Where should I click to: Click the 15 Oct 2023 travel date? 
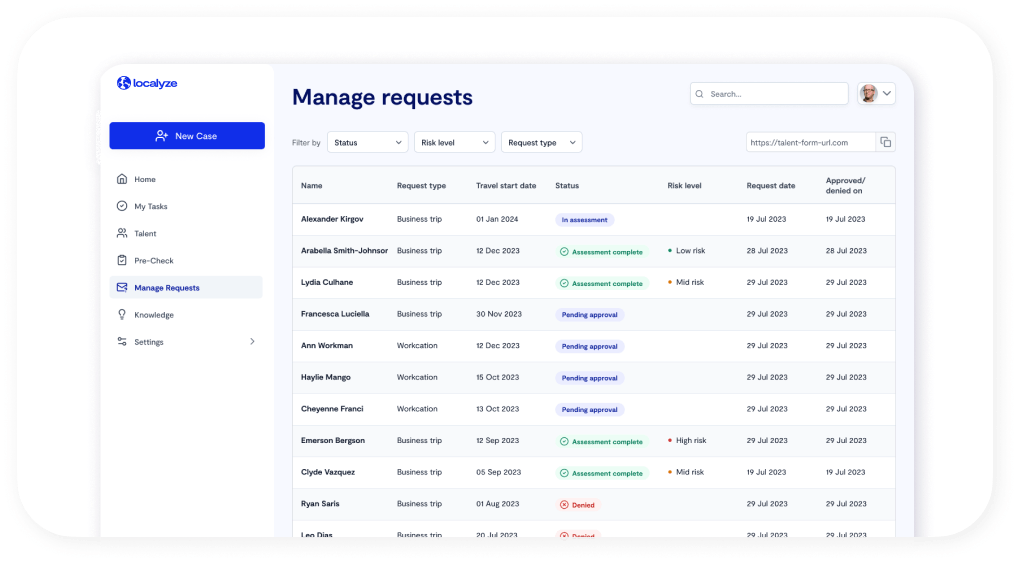click(x=498, y=377)
